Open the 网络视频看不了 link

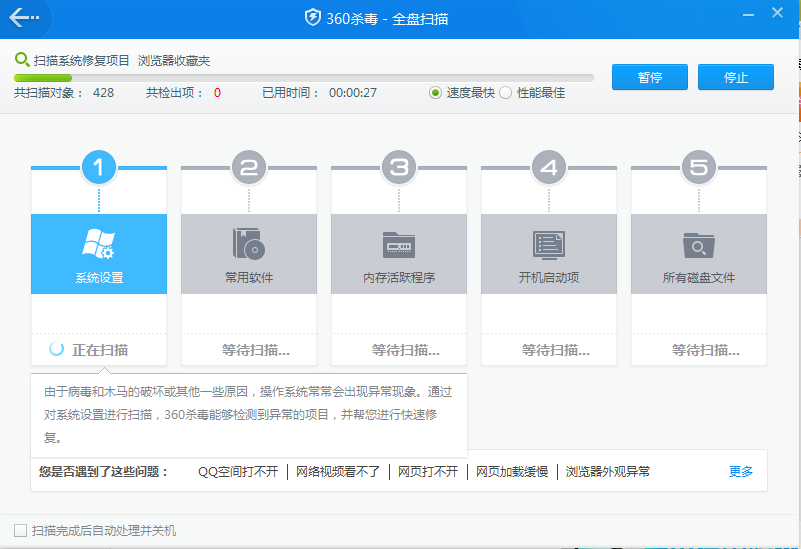pyautogui.click(x=337, y=471)
